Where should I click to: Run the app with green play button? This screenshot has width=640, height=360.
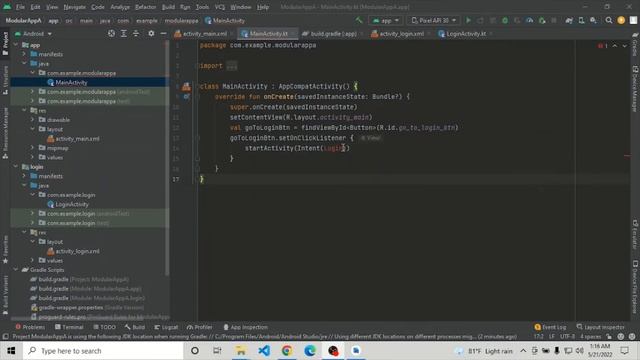coord(468,20)
